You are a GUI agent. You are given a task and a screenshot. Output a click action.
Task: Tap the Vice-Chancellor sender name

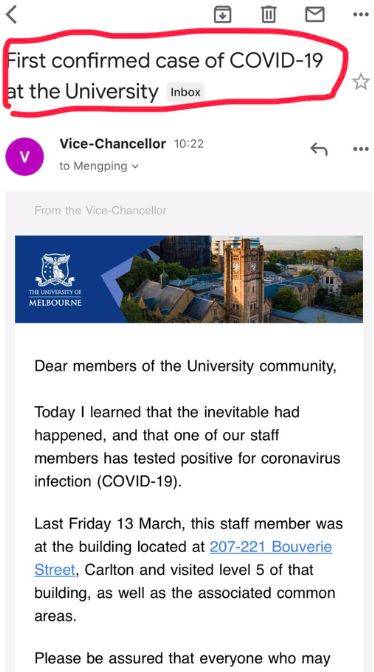coord(113,144)
